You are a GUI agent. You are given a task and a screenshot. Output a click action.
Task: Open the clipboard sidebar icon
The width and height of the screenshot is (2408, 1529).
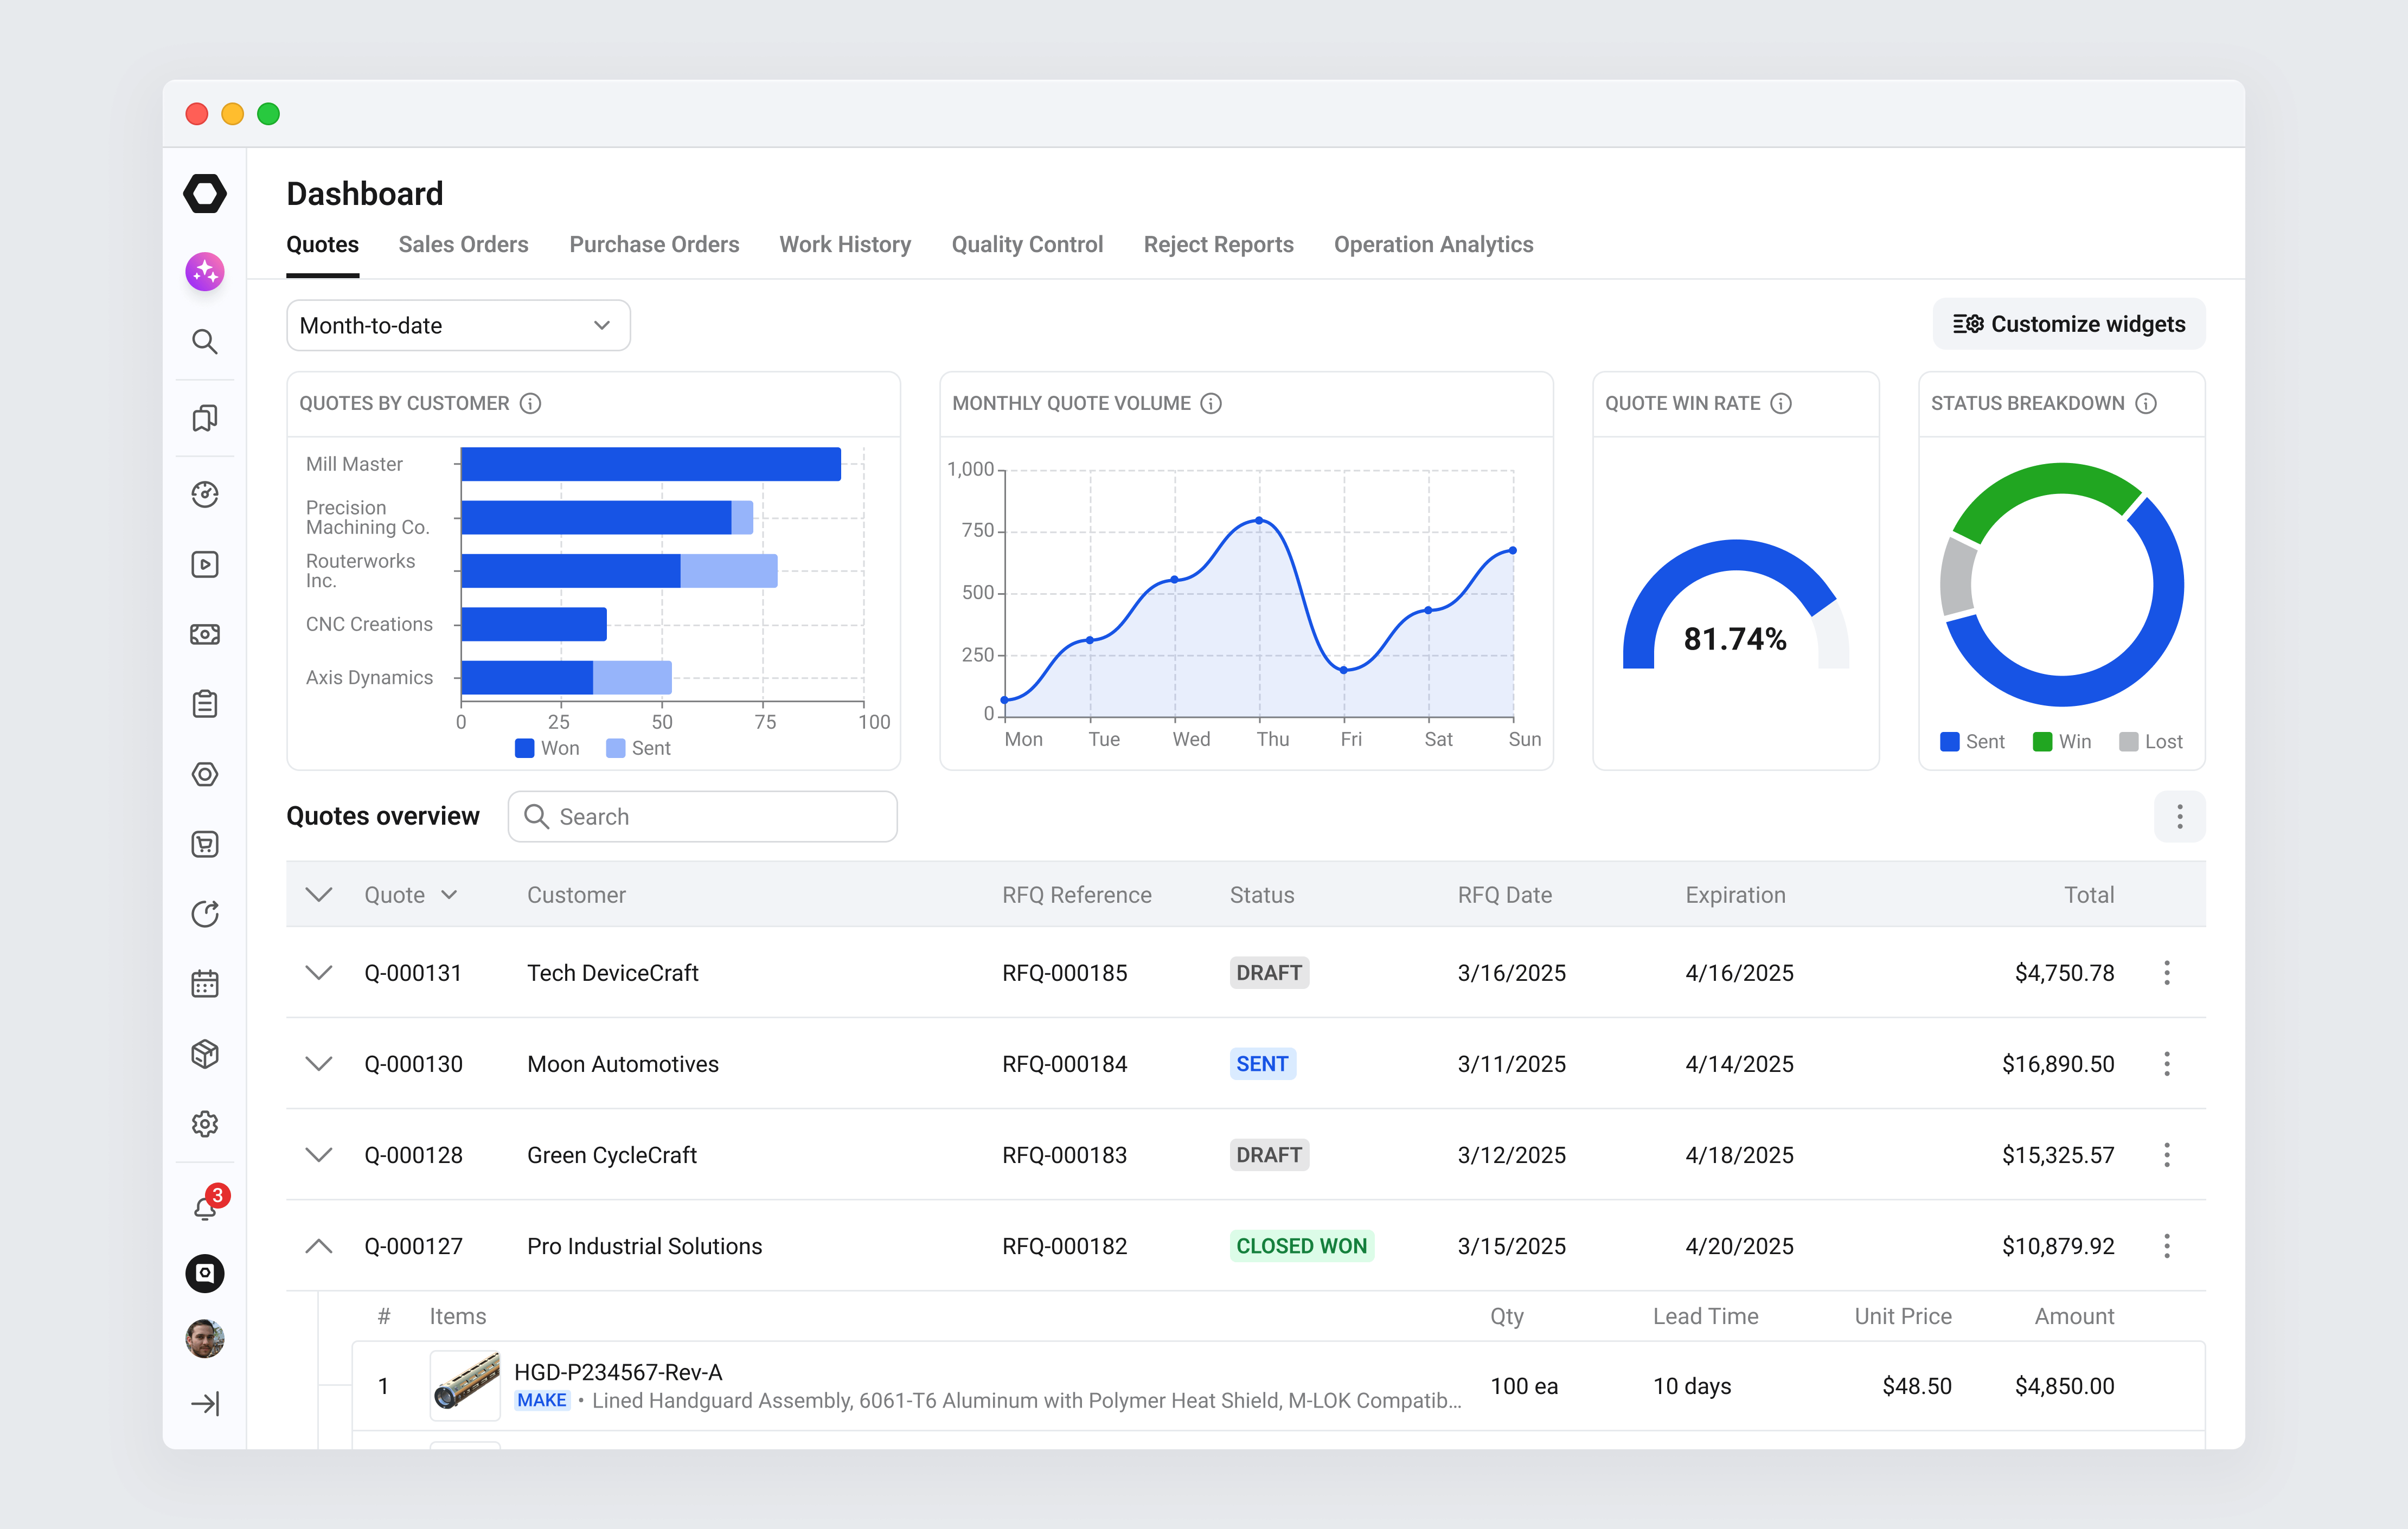pyautogui.click(x=205, y=704)
